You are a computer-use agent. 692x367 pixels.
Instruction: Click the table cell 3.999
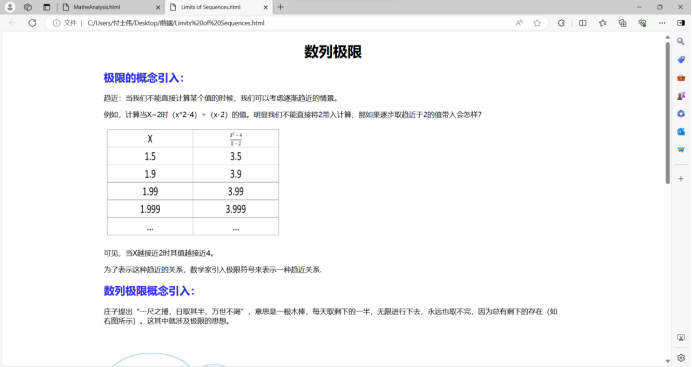[x=236, y=209]
